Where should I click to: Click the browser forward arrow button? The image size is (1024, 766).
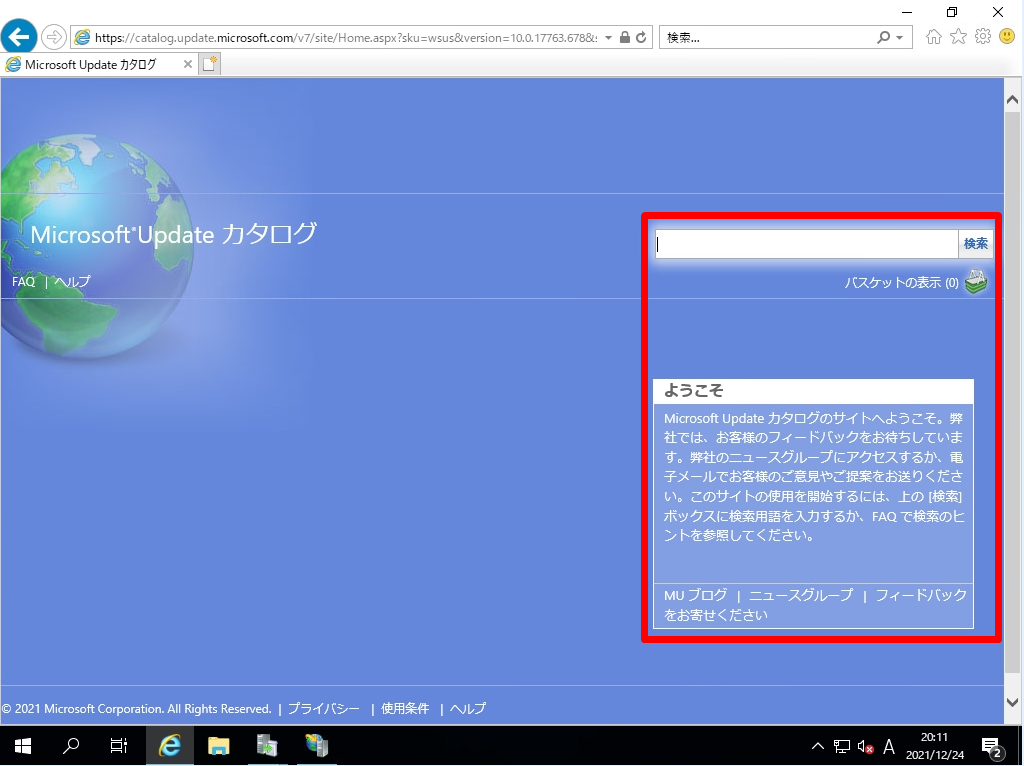pyautogui.click(x=54, y=37)
